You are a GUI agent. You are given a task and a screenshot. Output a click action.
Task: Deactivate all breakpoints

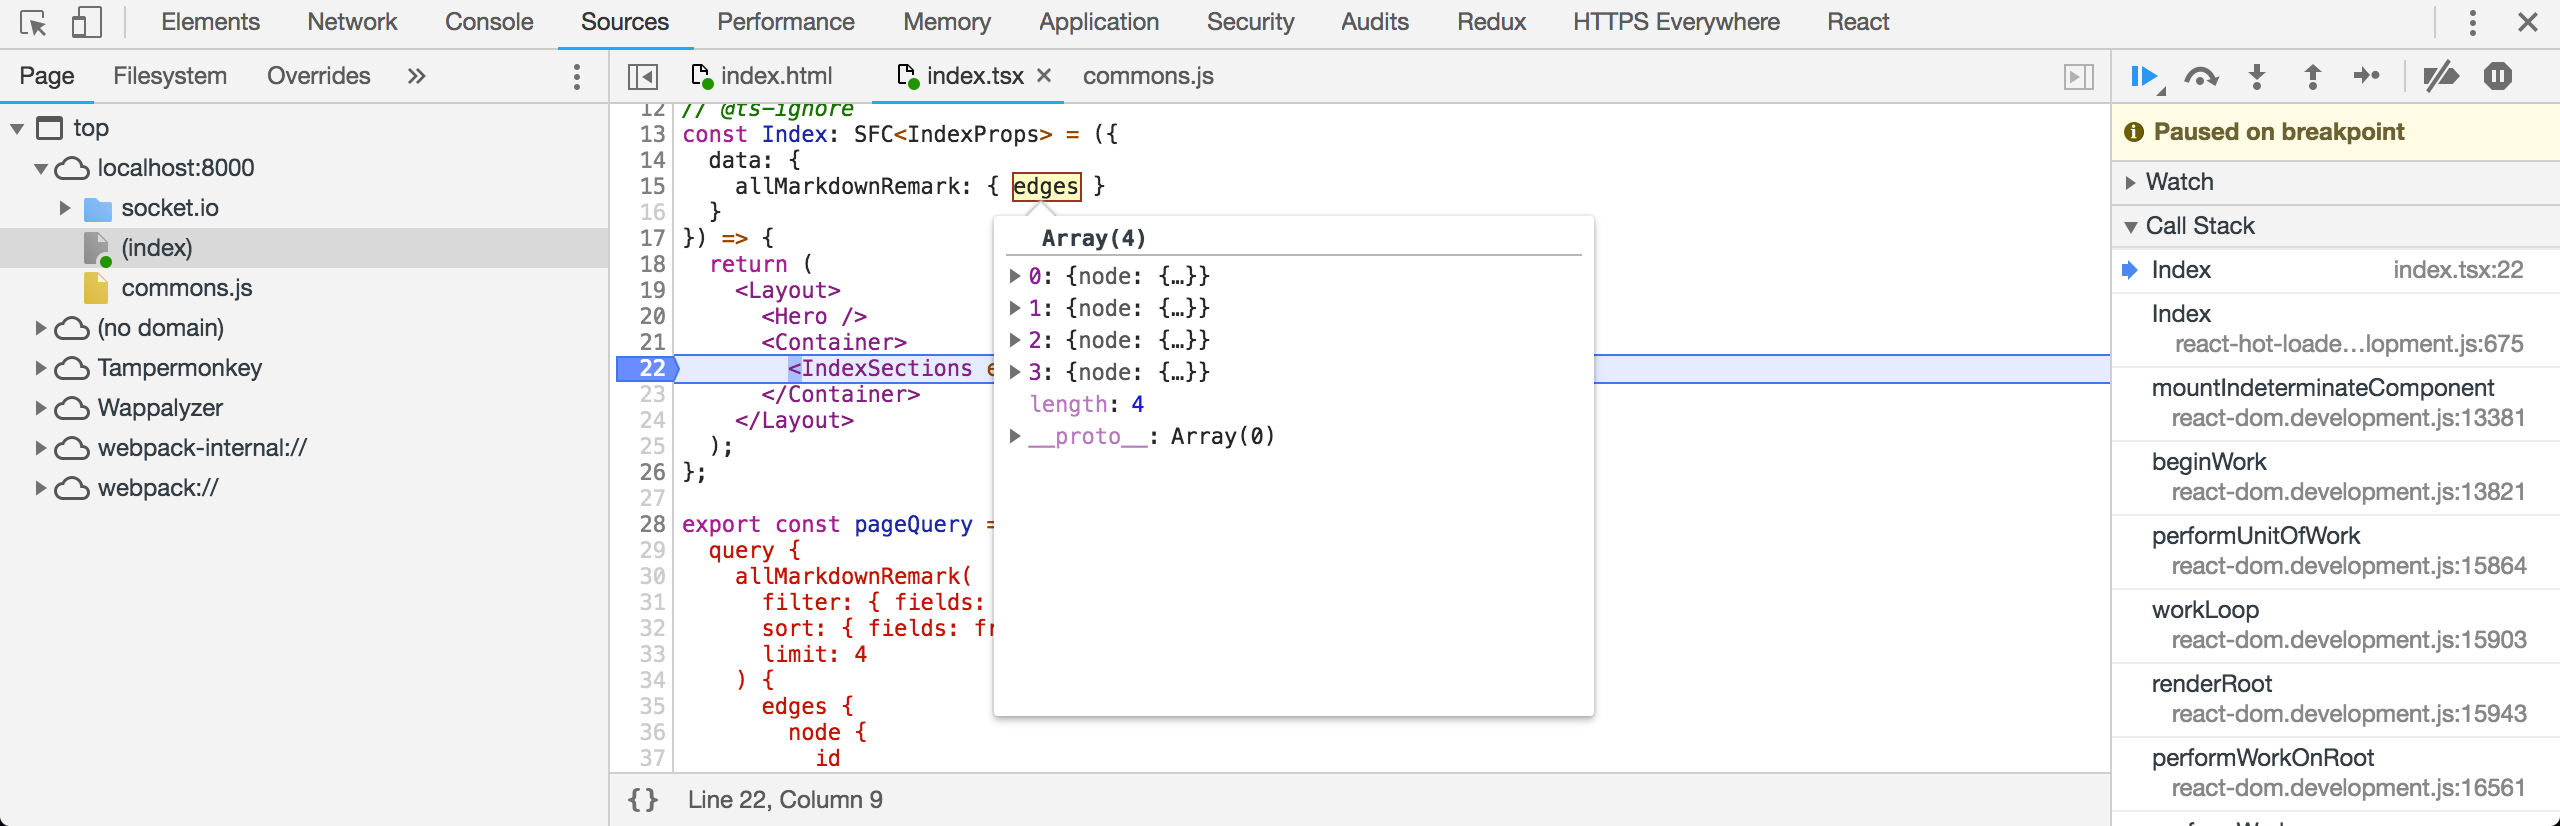pyautogui.click(x=2441, y=76)
